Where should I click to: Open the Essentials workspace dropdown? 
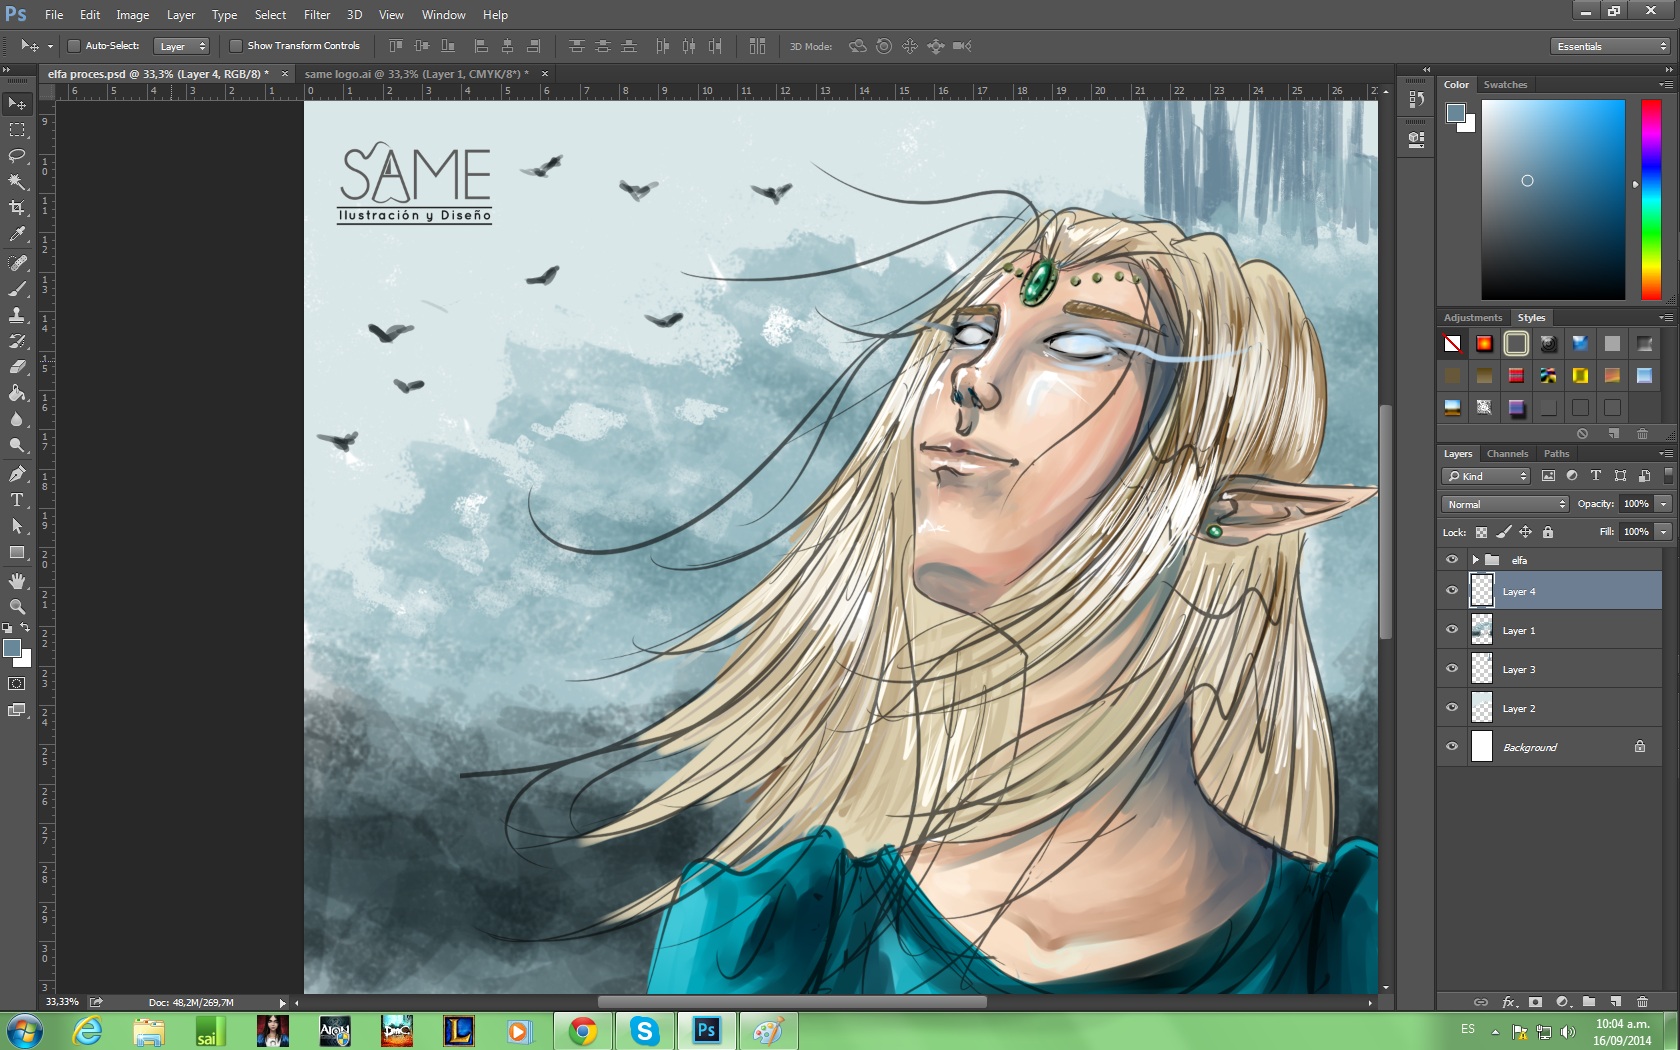[x=1611, y=46]
